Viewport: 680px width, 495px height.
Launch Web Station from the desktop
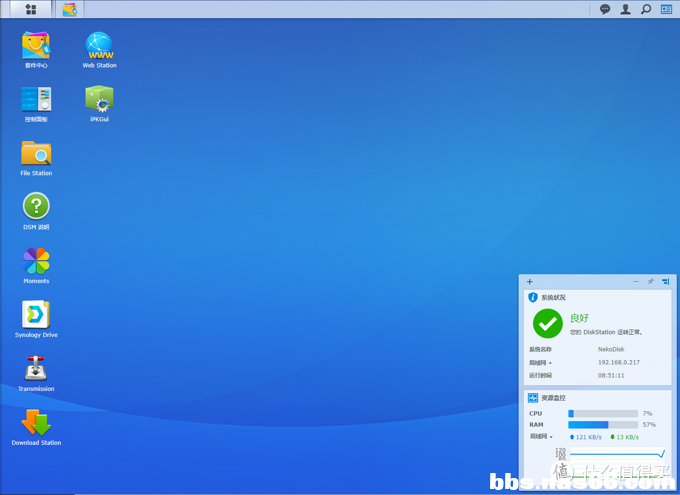coord(99,46)
